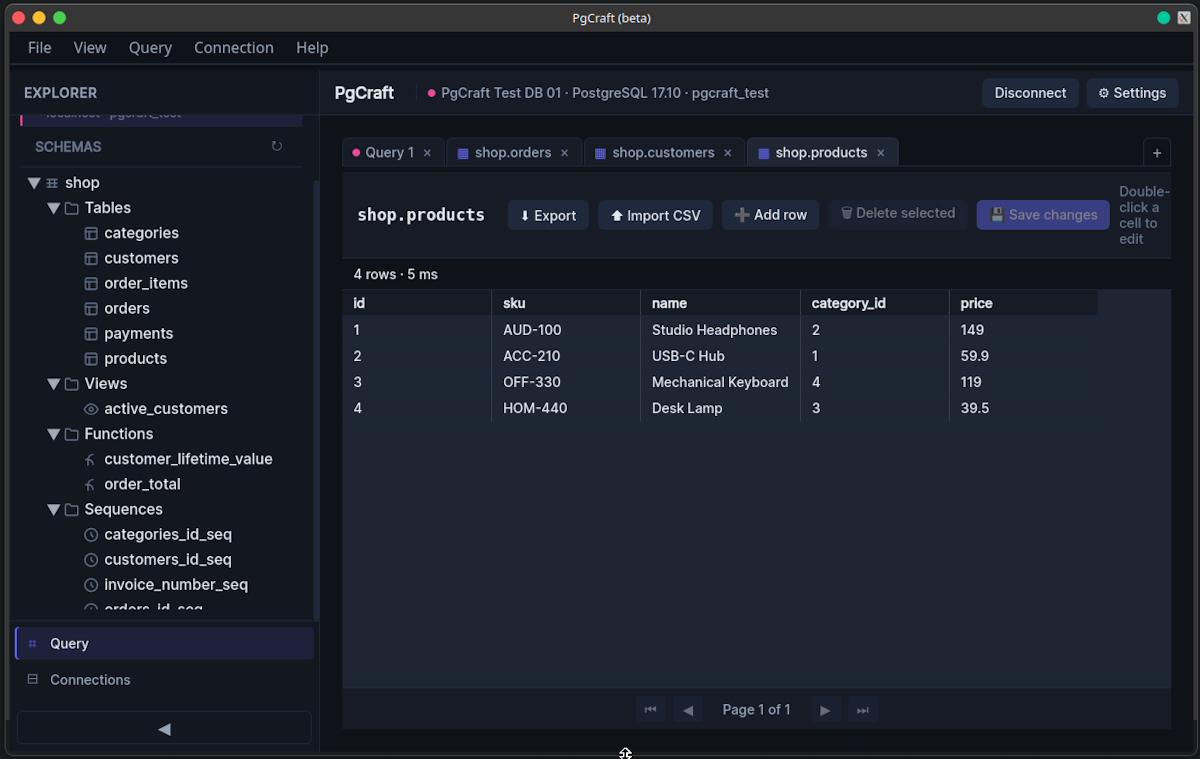Select Query in the sidebar navigation
Image resolution: width=1200 pixels, height=759 pixels.
[165, 644]
